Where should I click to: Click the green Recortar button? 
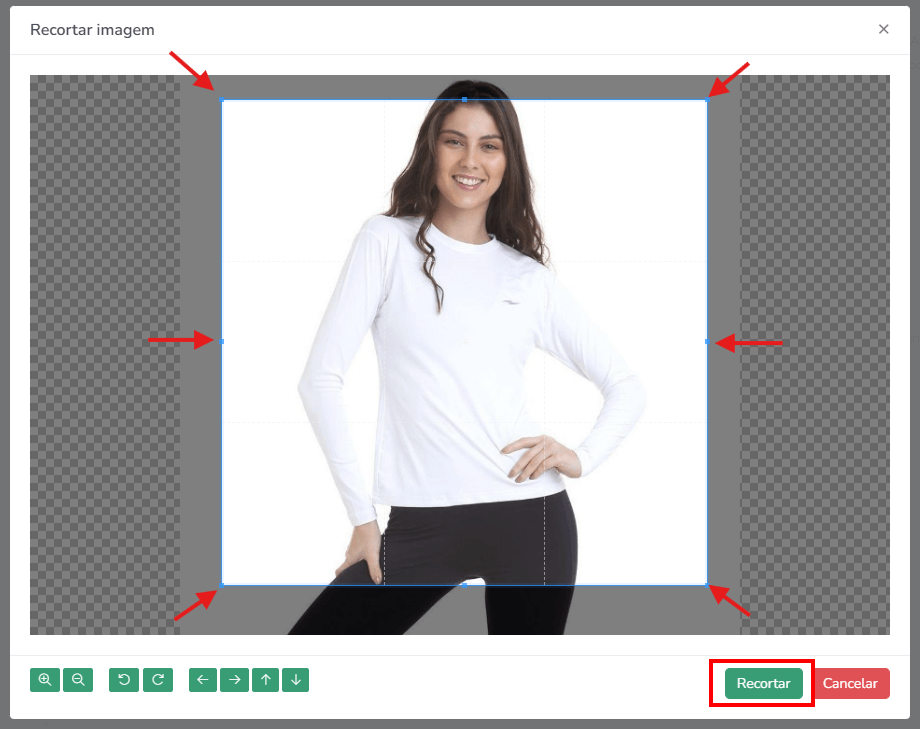click(x=763, y=683)
